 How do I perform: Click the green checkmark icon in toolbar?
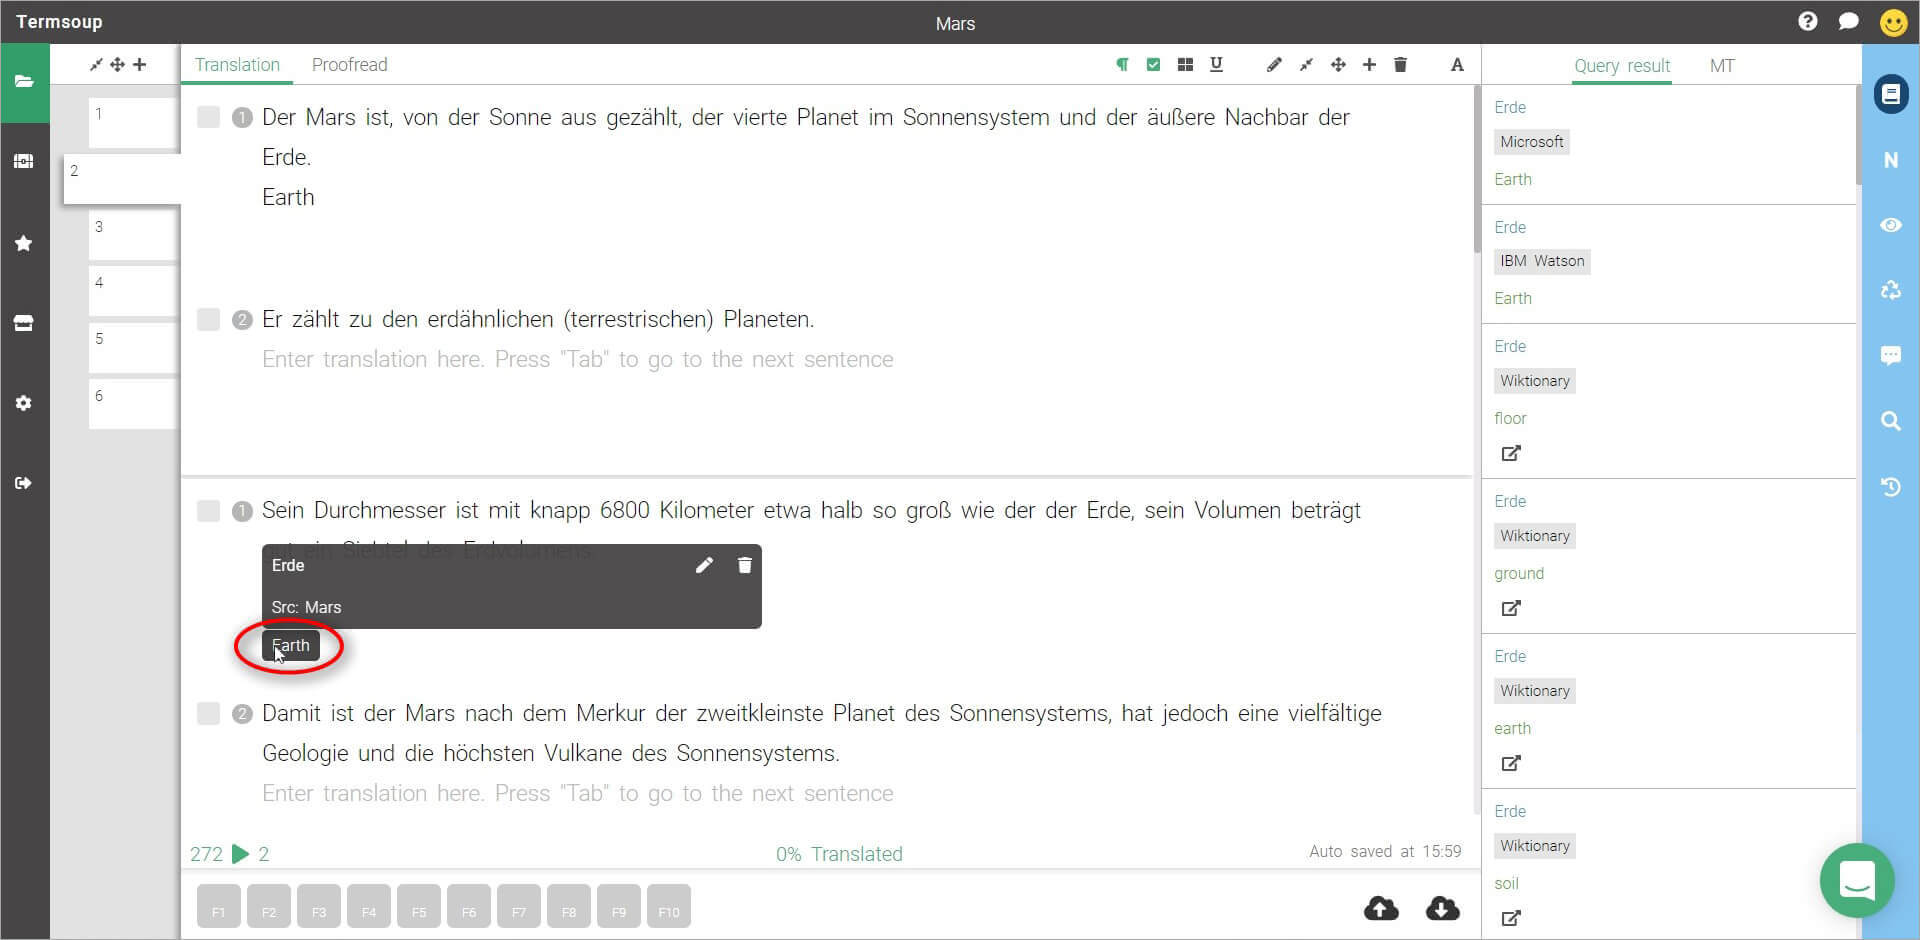pyautogui.click(x=1153, y=64)
